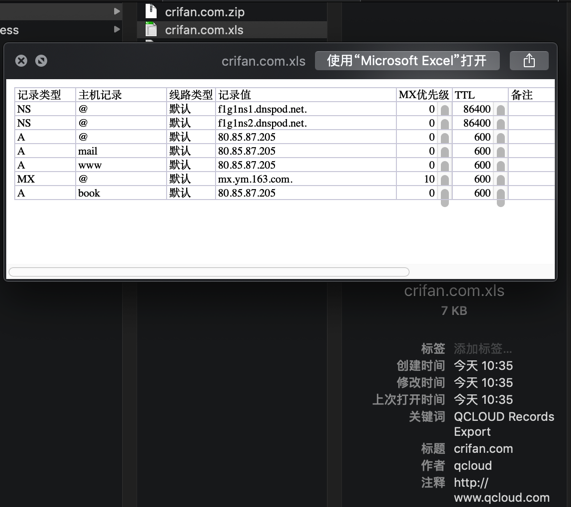The image size is (571, 507).
Task: Select cell mx.ym.163.com.
Action: coord(306,179)
